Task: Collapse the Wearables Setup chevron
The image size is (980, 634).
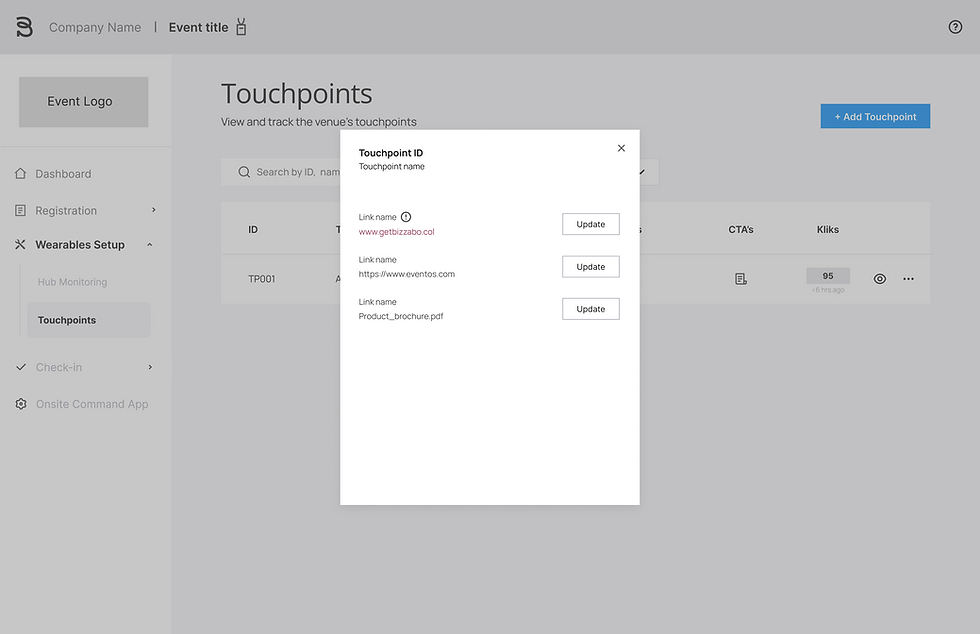Action: tap(149, 244)
